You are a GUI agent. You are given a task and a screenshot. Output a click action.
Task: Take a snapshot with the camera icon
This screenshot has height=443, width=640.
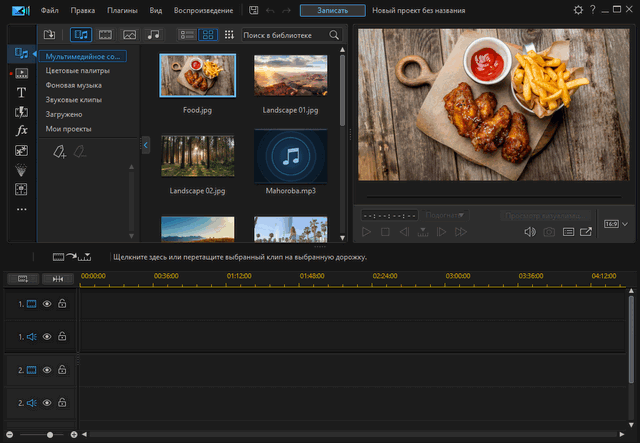tap(549, 232)
